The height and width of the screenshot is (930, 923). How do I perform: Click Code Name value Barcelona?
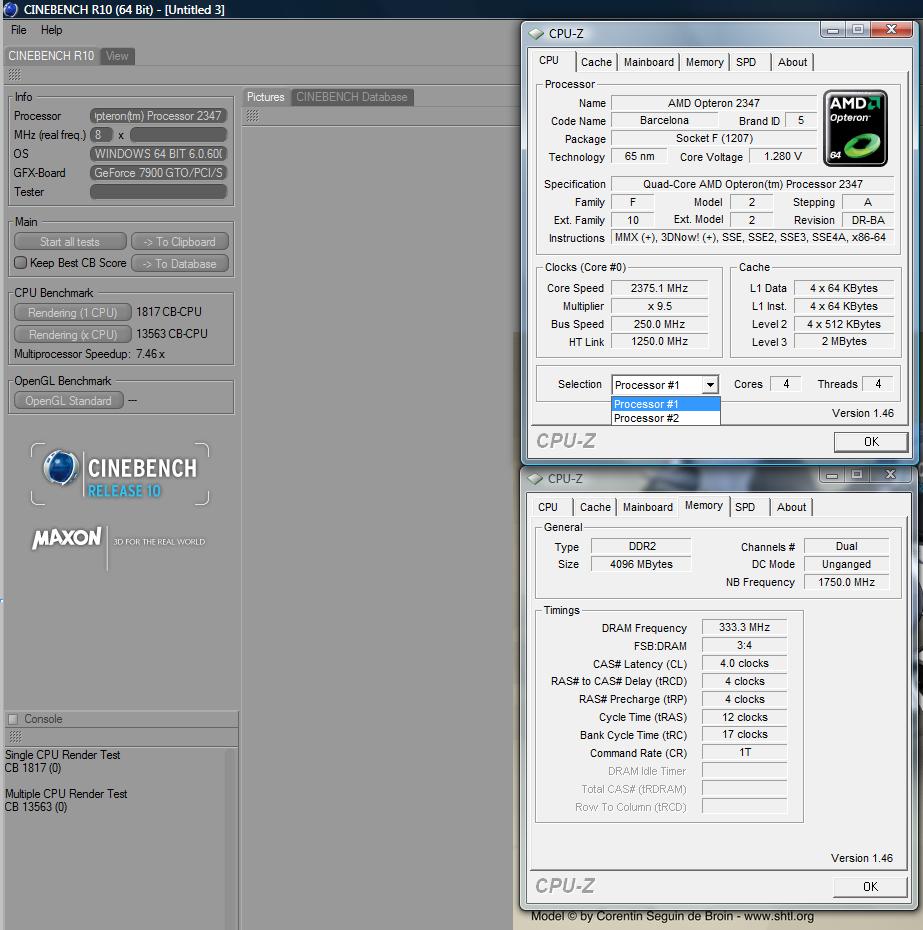pos(664,120)
